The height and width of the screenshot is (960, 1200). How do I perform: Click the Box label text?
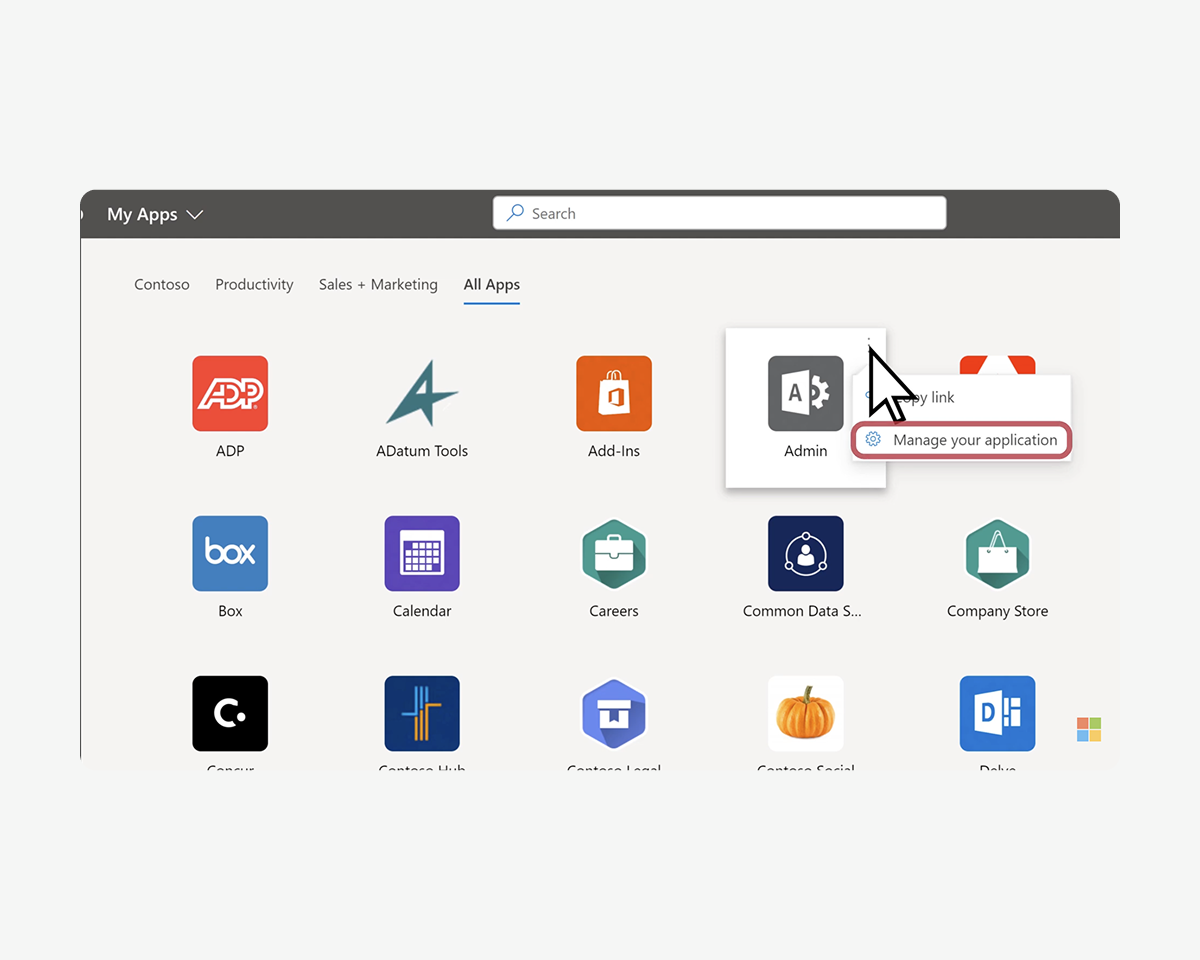(230, 611)
